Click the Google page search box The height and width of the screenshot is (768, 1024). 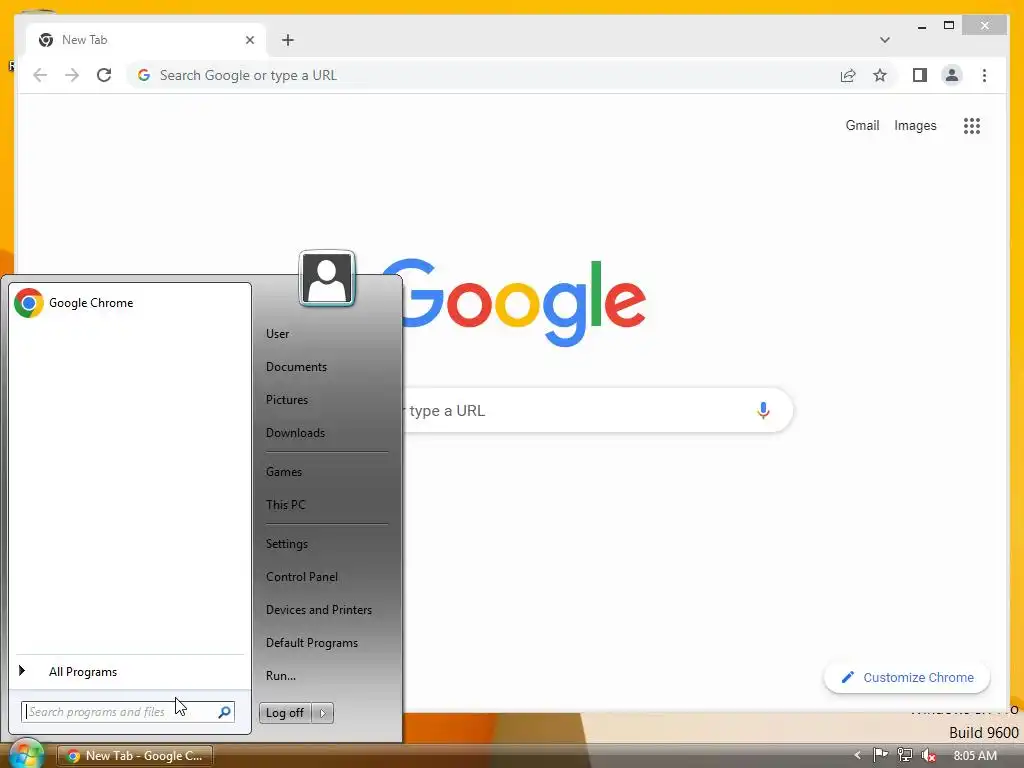[x=598, y=410]
